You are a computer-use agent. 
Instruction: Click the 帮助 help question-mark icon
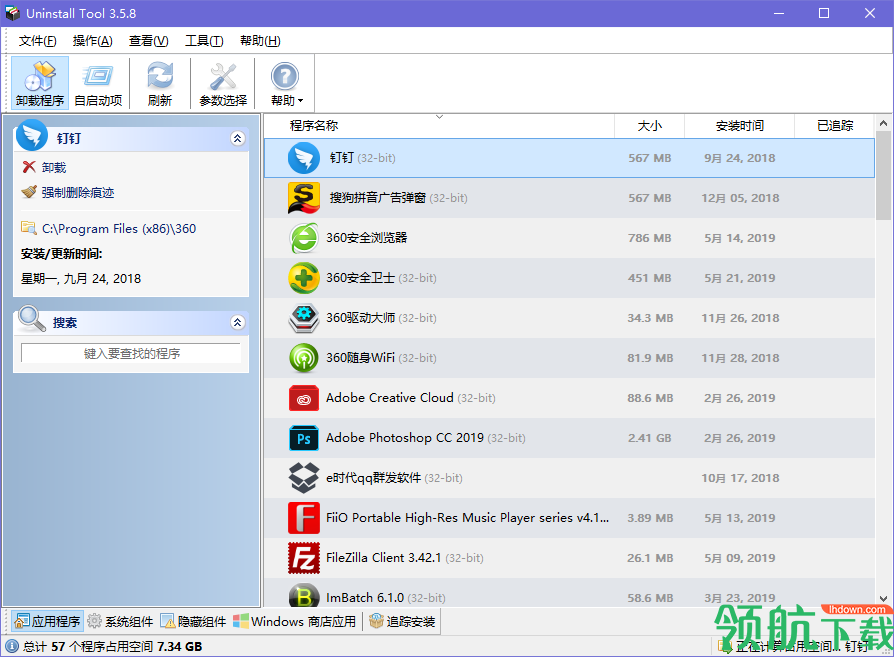click(x=284, y=77)
